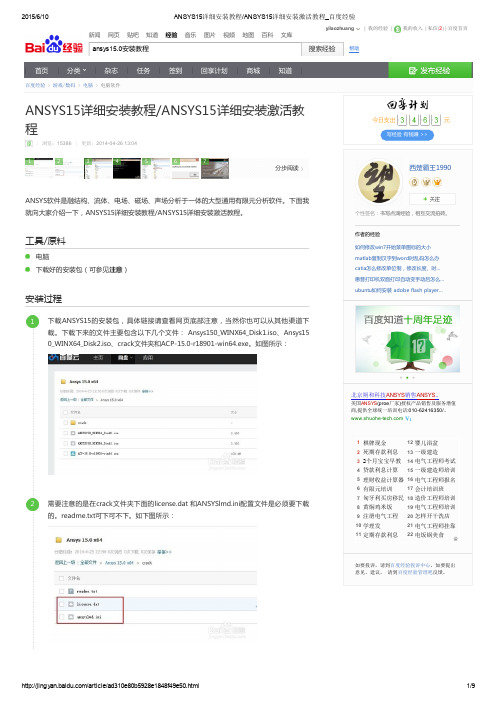Open the 百度首页 link at top right
Image resolution: width=497 pixels, height=703 pixels.
[458, 28]
